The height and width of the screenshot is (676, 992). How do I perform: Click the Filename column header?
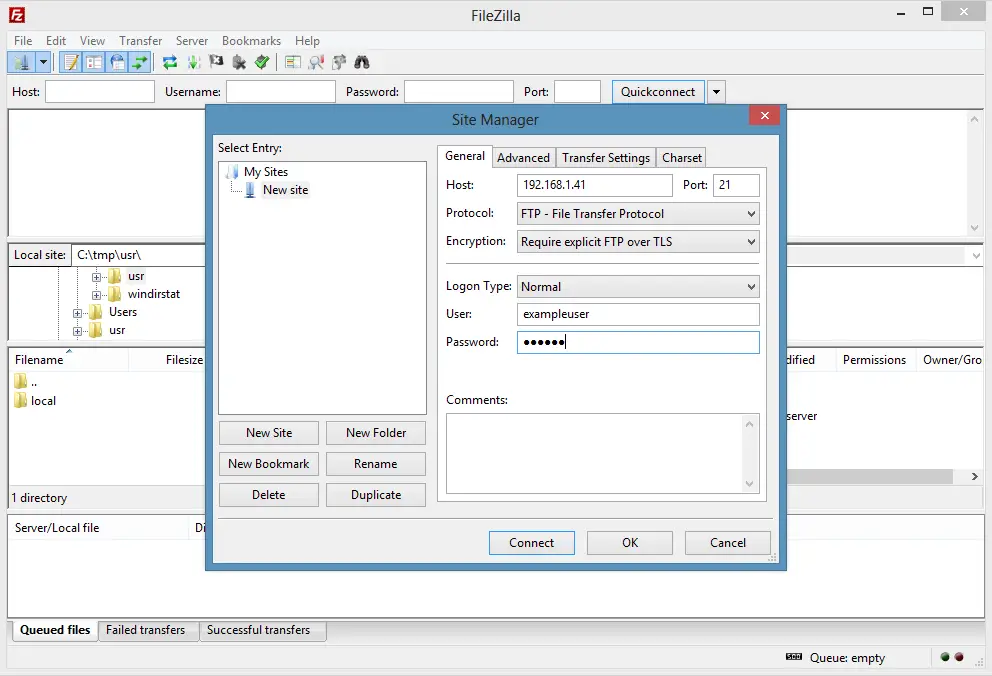(x=68, y=359)
